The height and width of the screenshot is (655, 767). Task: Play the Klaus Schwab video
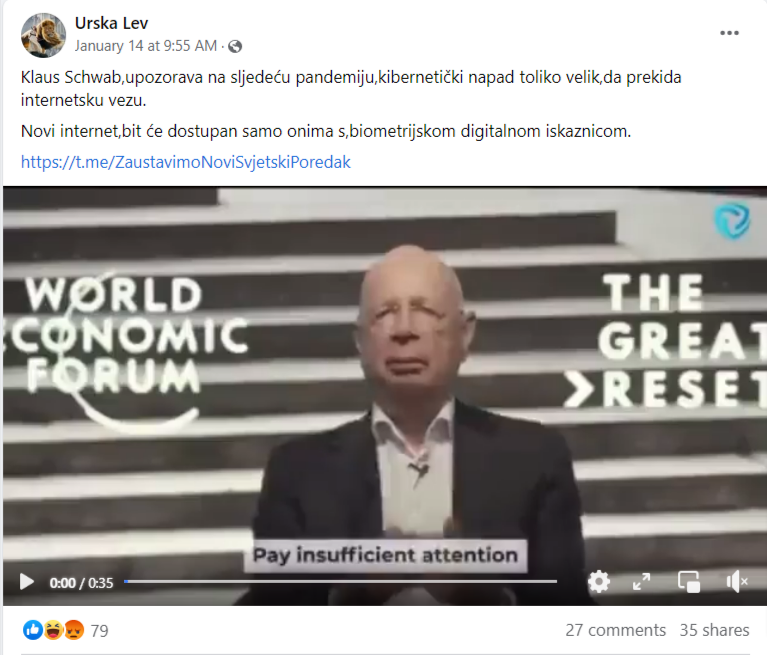point(26,582)
